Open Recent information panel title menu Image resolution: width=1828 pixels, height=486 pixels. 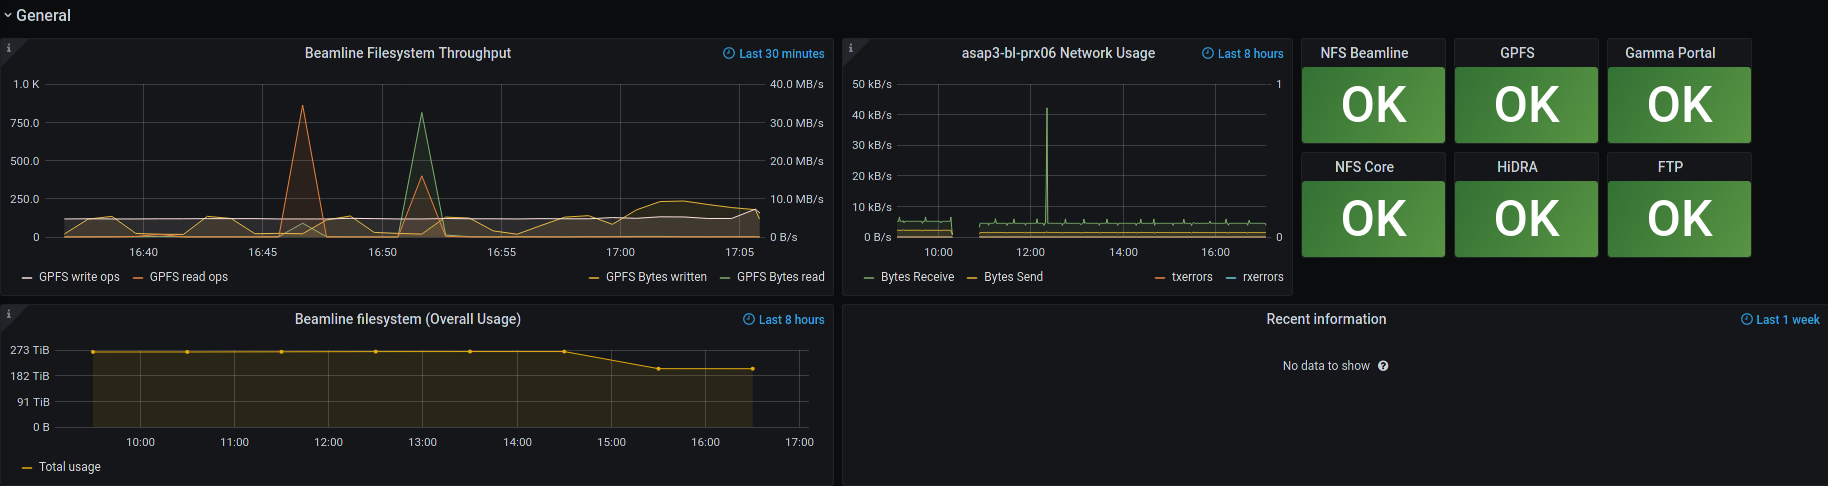tap(1326, 319)
